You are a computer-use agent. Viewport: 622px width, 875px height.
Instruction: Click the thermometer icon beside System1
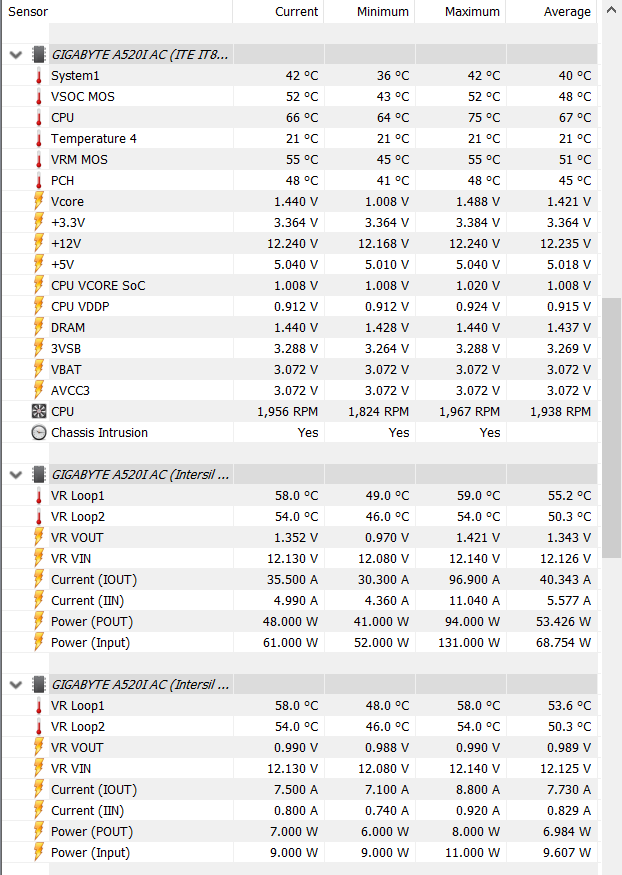(39, 76)
